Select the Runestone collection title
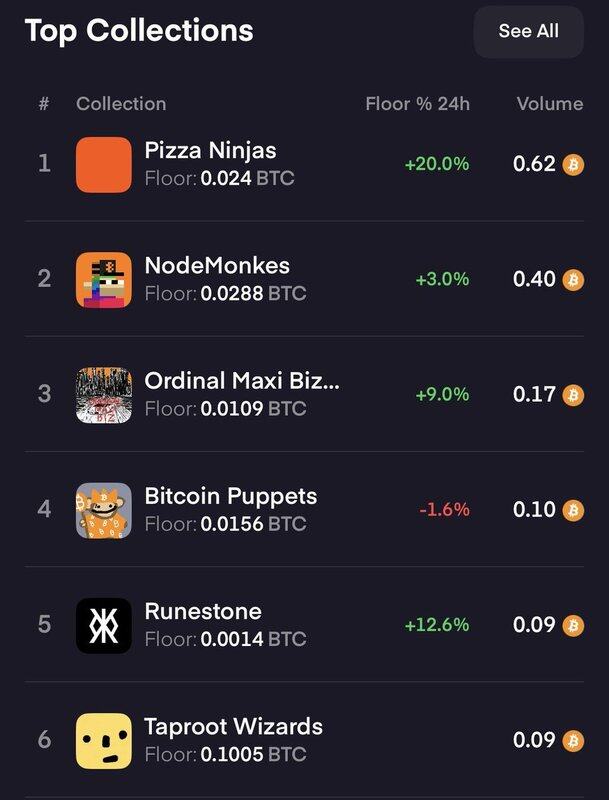The height and width of the screenshot is (800, 609). click(x=203, y=611)
